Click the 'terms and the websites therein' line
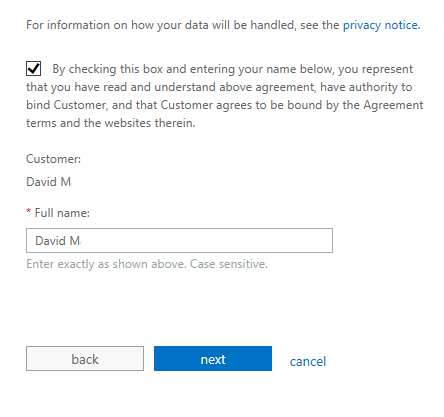 tap(111, 123)
